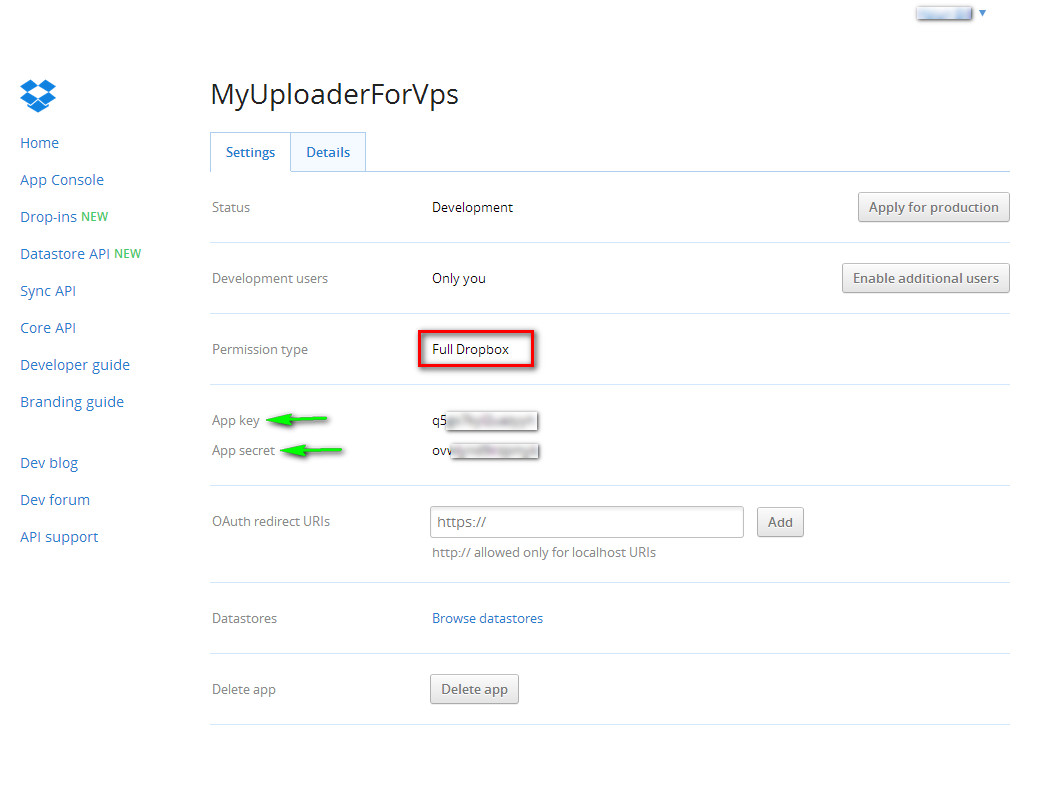Click the Delete app row label
This screenshot has width=1049, height=792.
coord(244,689)
